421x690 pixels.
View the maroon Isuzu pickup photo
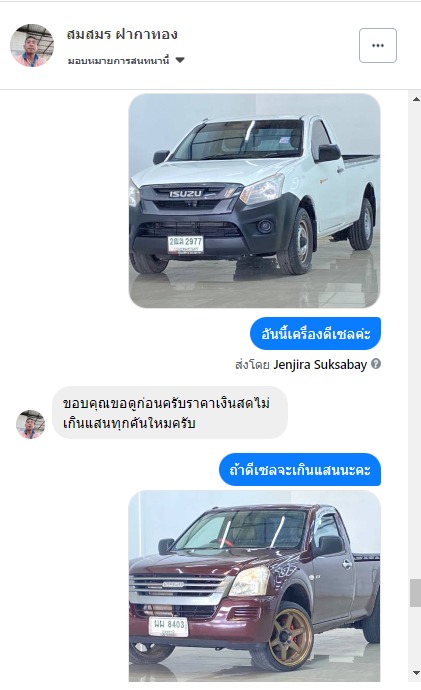254,586
